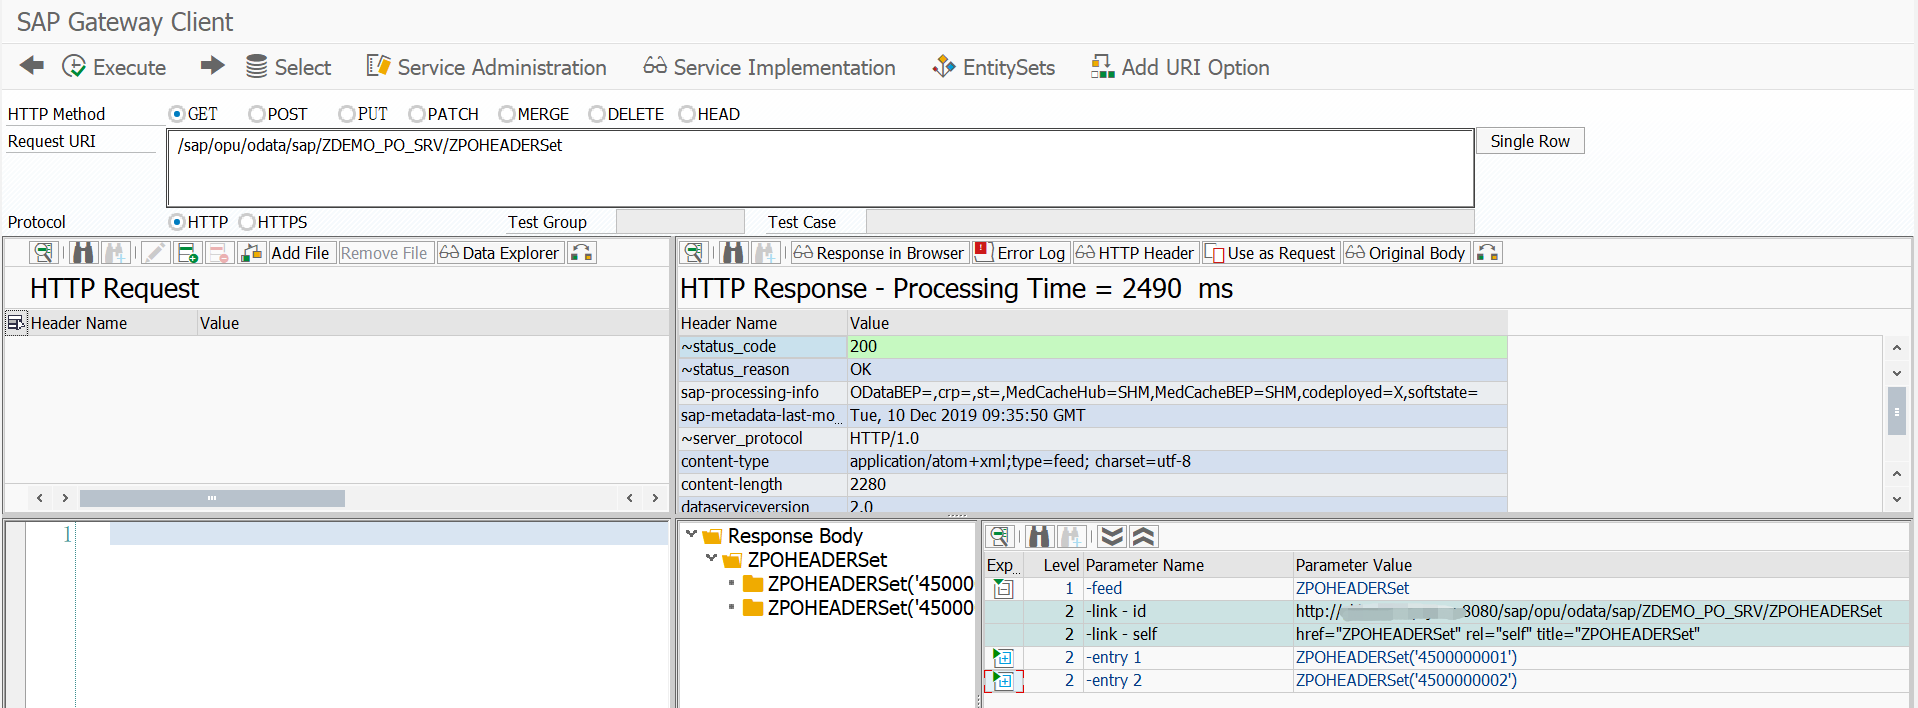
Task: Click scroll-up arrow of response headers scrollbar
Action: click(x=1897, y=348)
